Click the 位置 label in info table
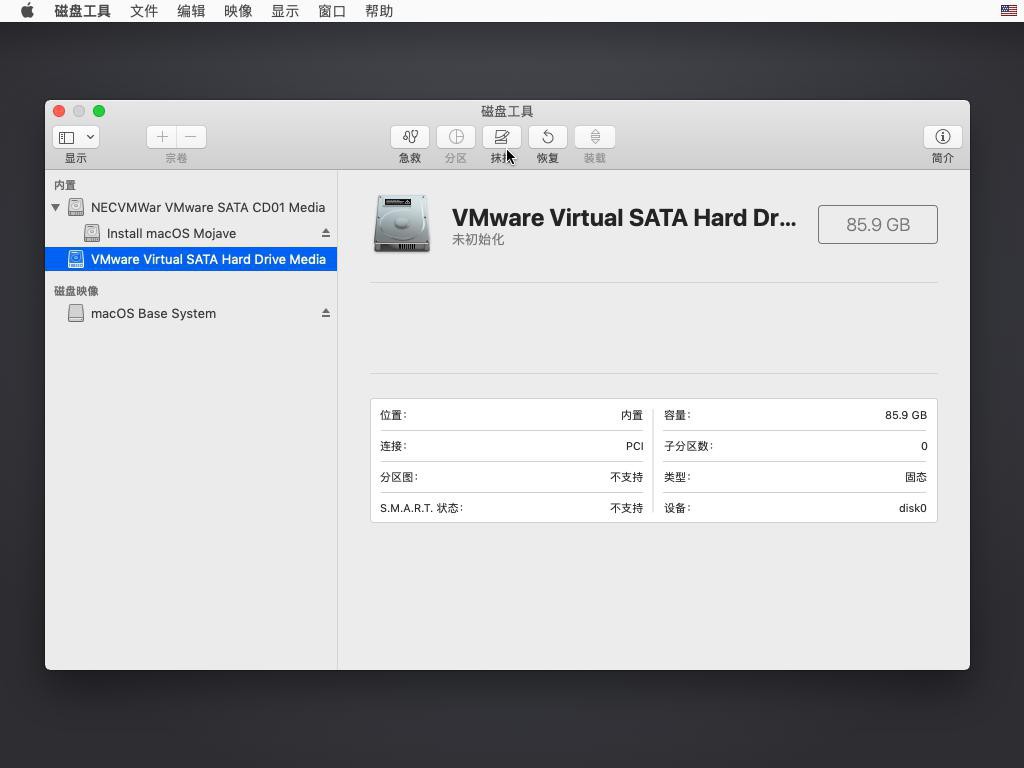This screenshot has width=1024, height=768. (393, 415)
